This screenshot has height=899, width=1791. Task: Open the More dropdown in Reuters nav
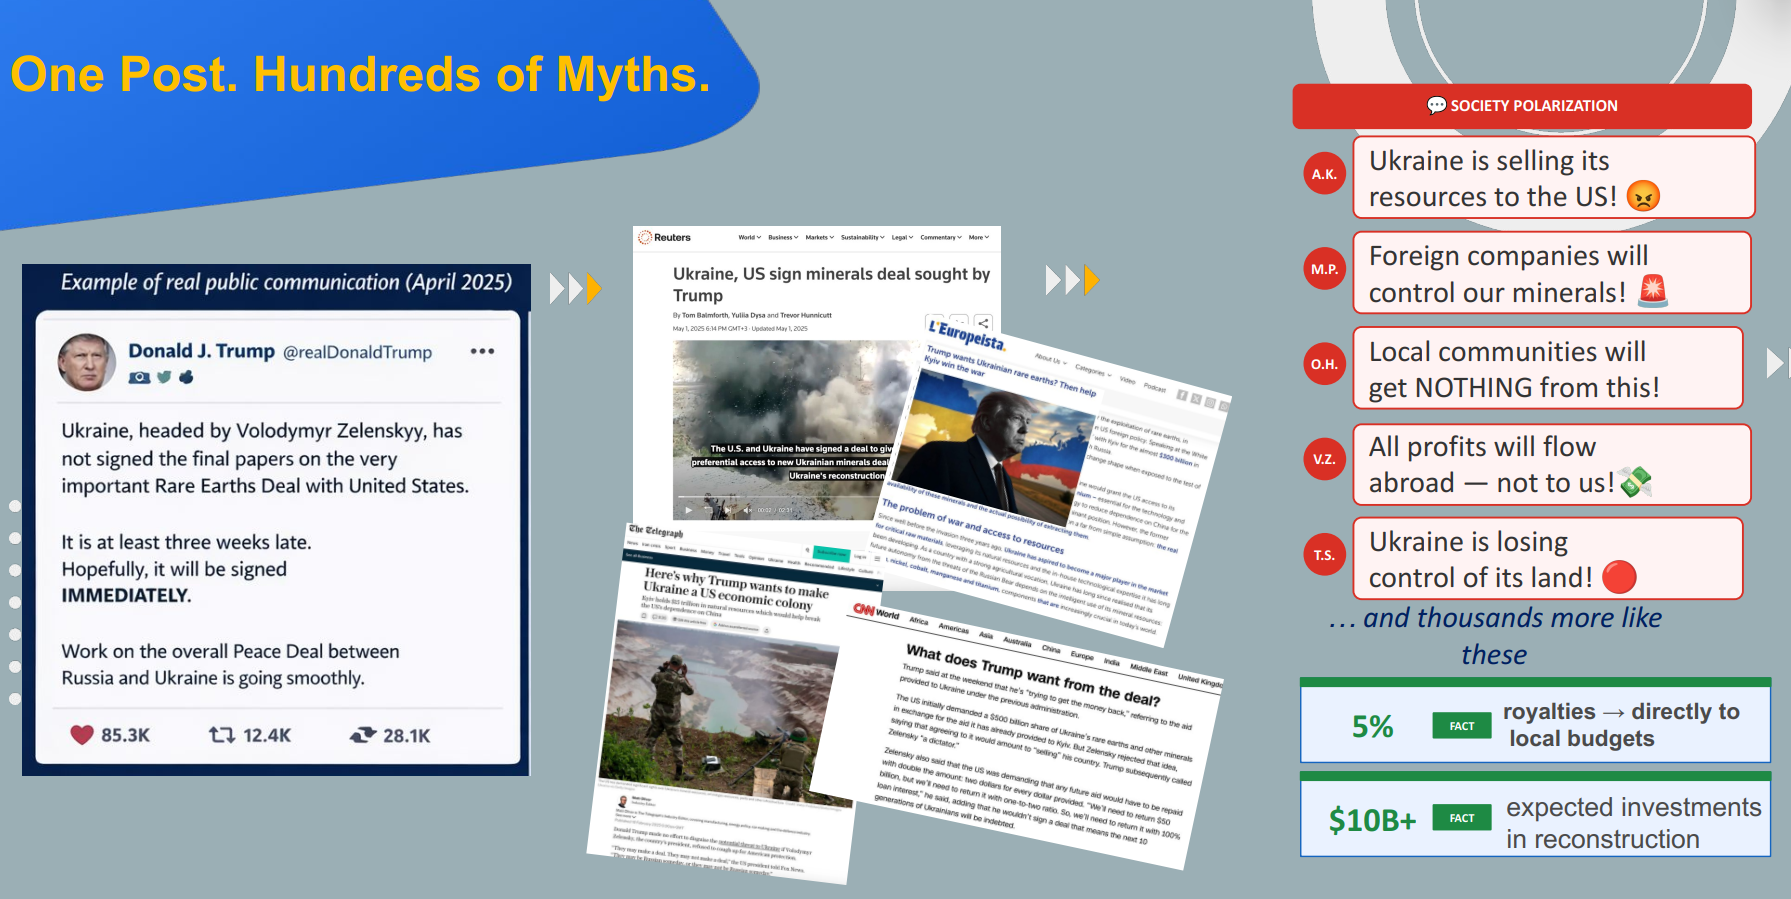[x=978, y=238]
